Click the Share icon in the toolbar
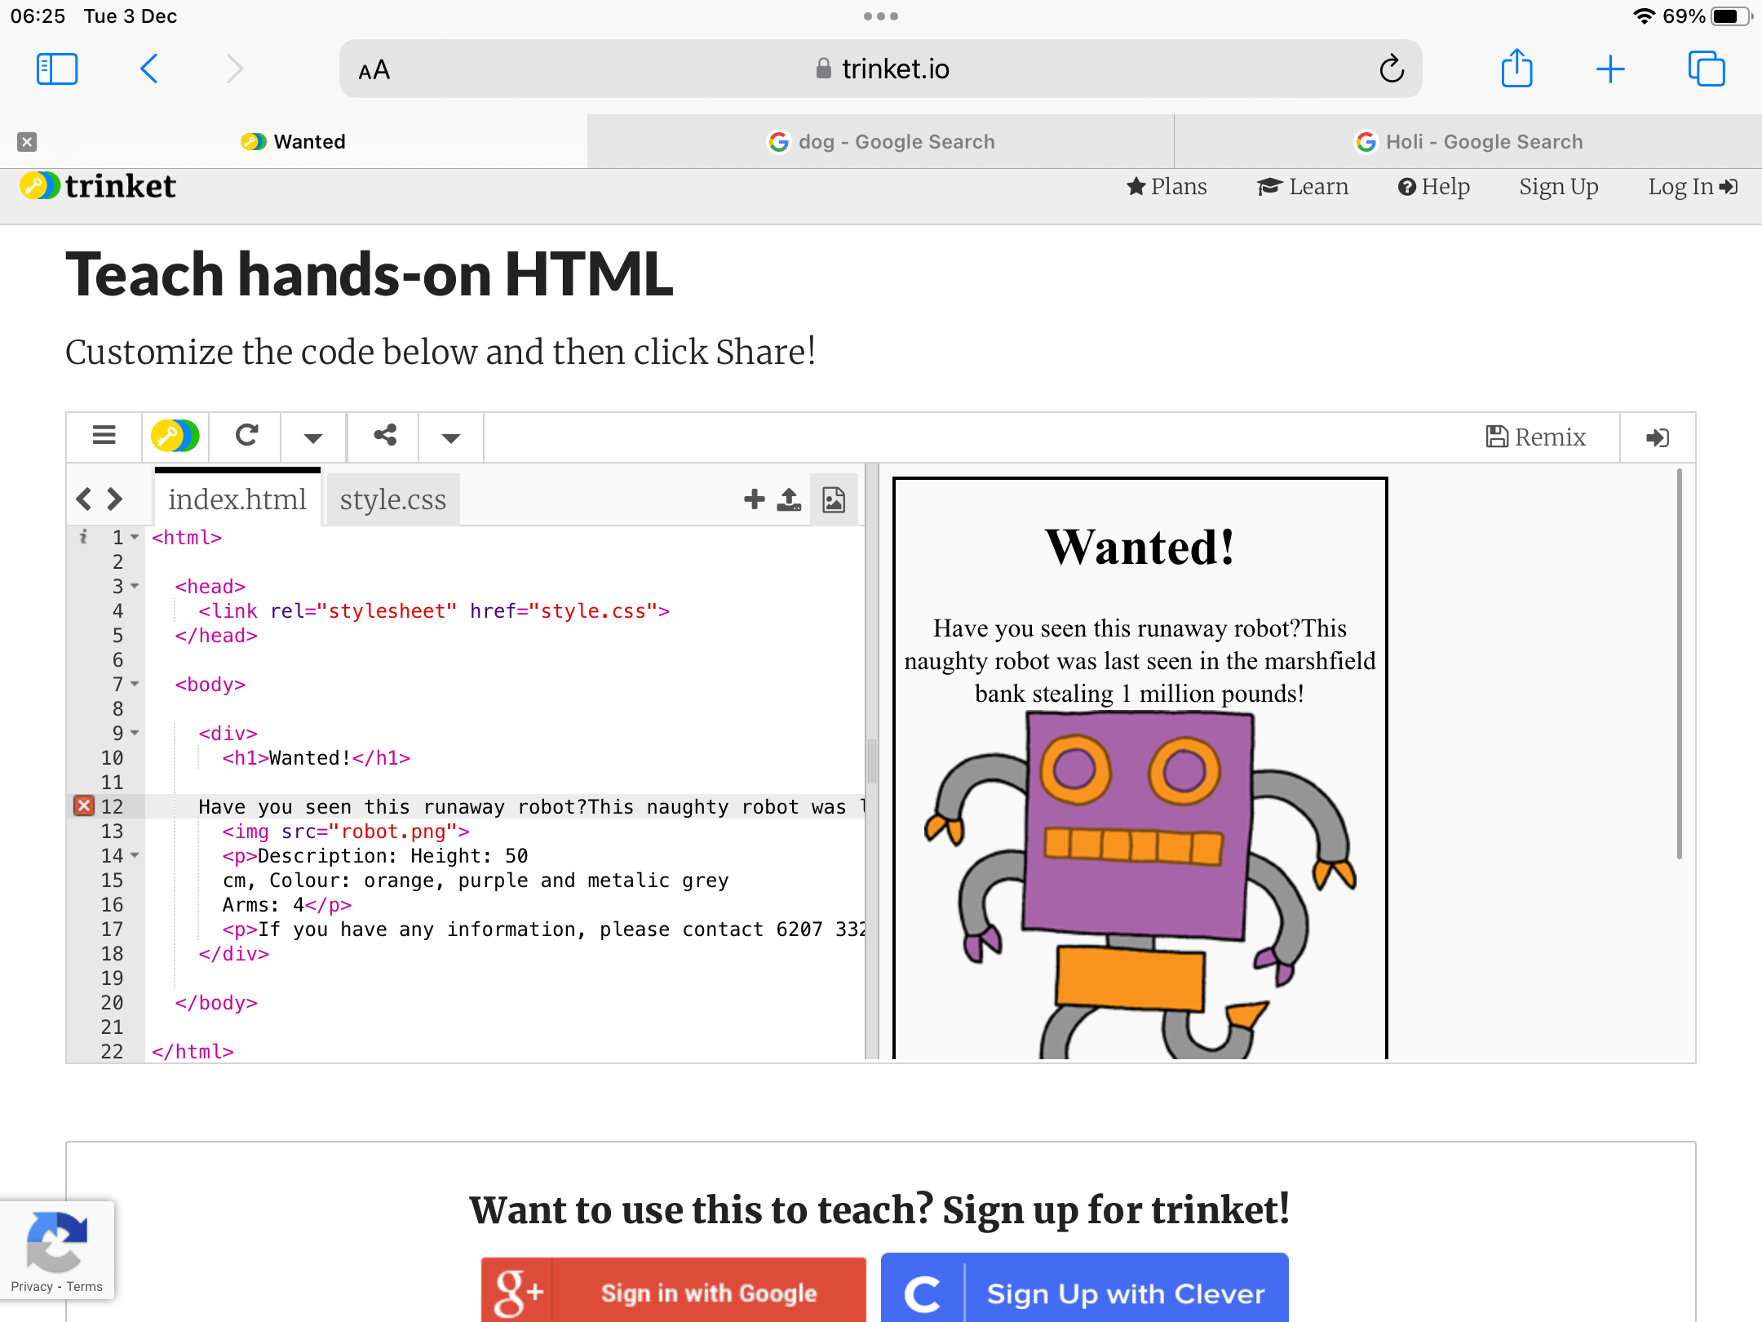The width and height of the screenshot is (1762, 1322). (x=385, y=437)
